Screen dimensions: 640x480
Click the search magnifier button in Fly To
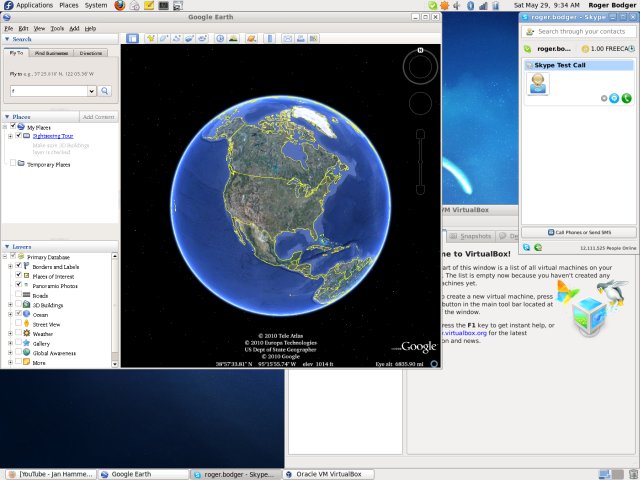[105, 91]
